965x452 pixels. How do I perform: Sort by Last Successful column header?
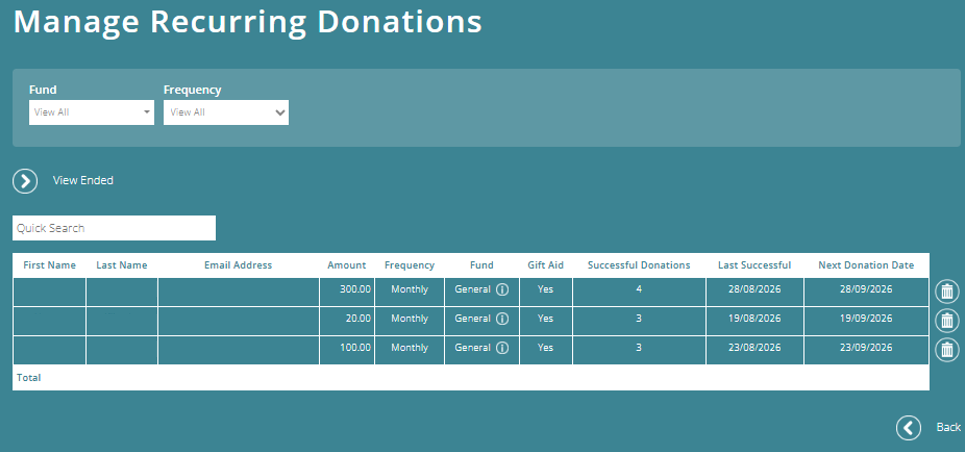(x=755, y=265)
